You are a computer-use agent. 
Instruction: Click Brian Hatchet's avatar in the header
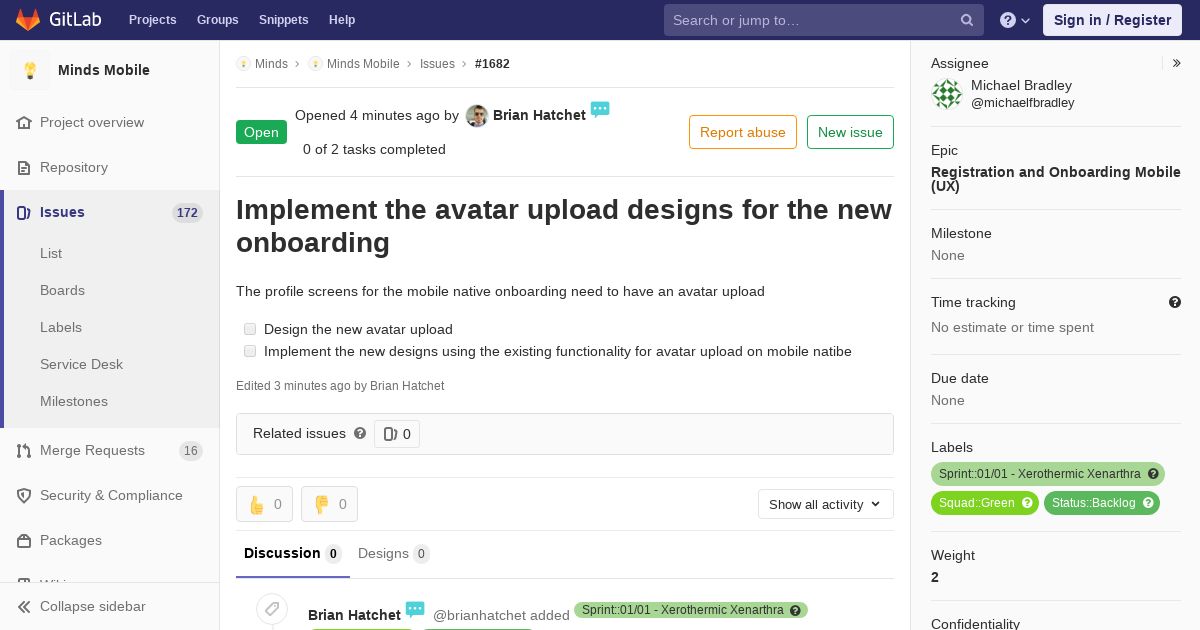click(x=477, y=116)
